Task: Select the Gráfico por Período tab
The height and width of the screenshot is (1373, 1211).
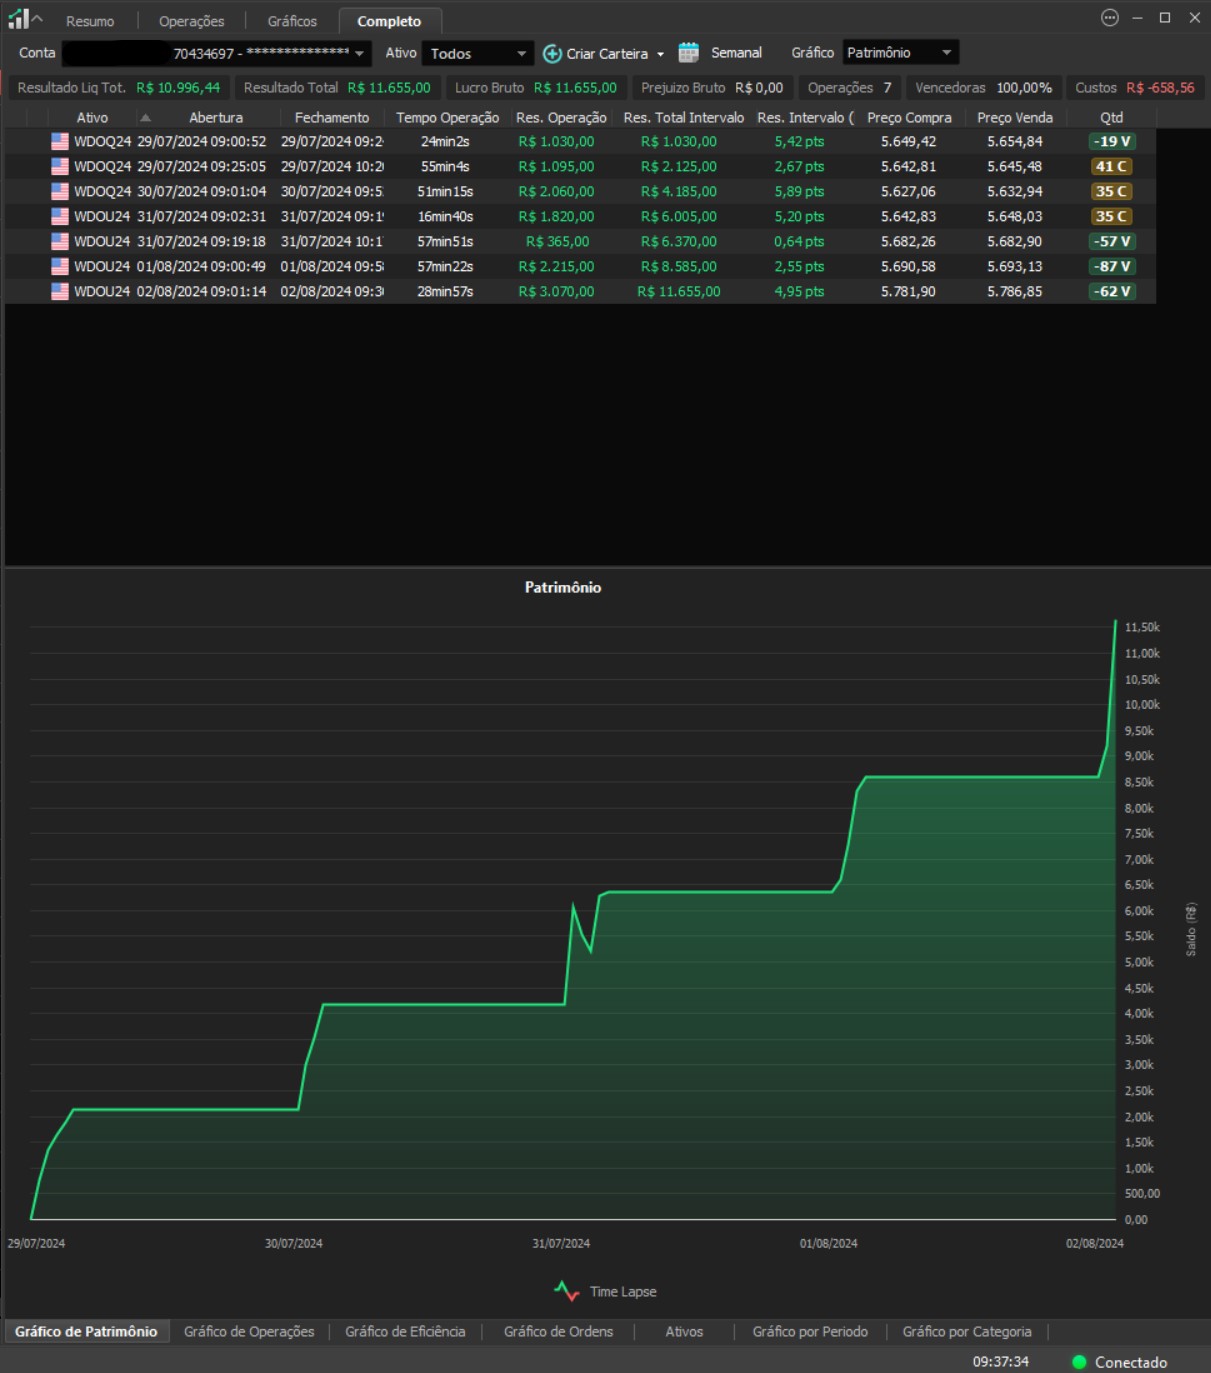Action: click(x=810, y=1331)
